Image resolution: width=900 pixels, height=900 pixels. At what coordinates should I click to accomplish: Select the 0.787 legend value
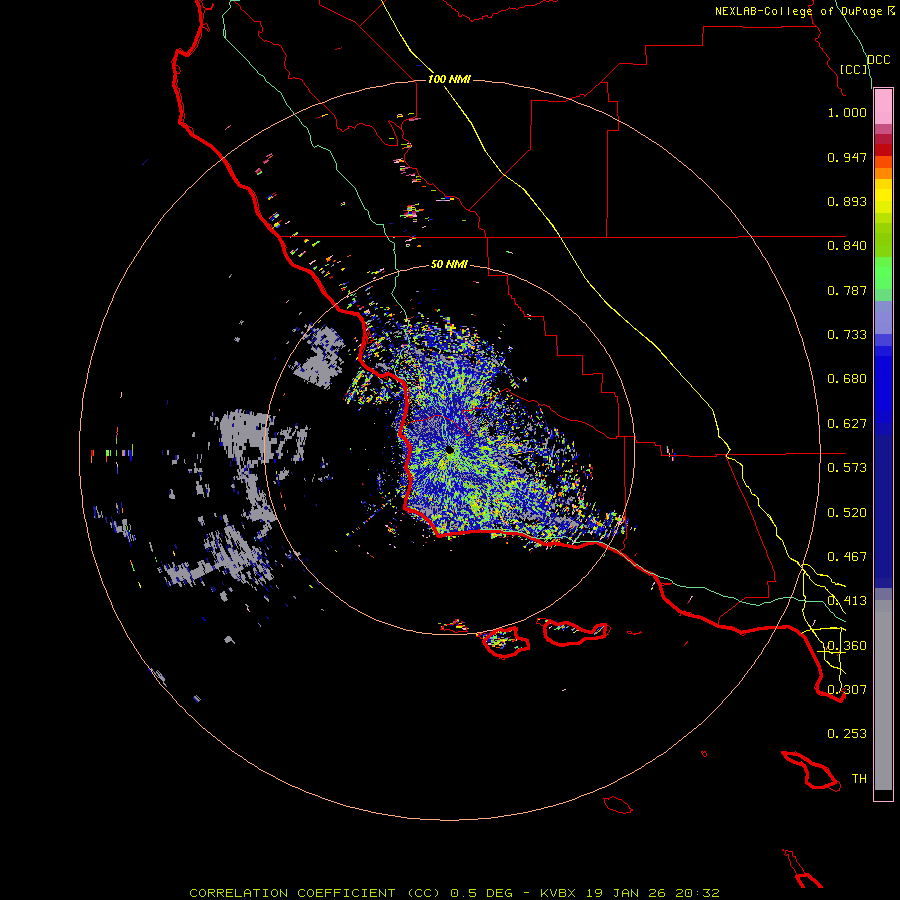[847, 290]
